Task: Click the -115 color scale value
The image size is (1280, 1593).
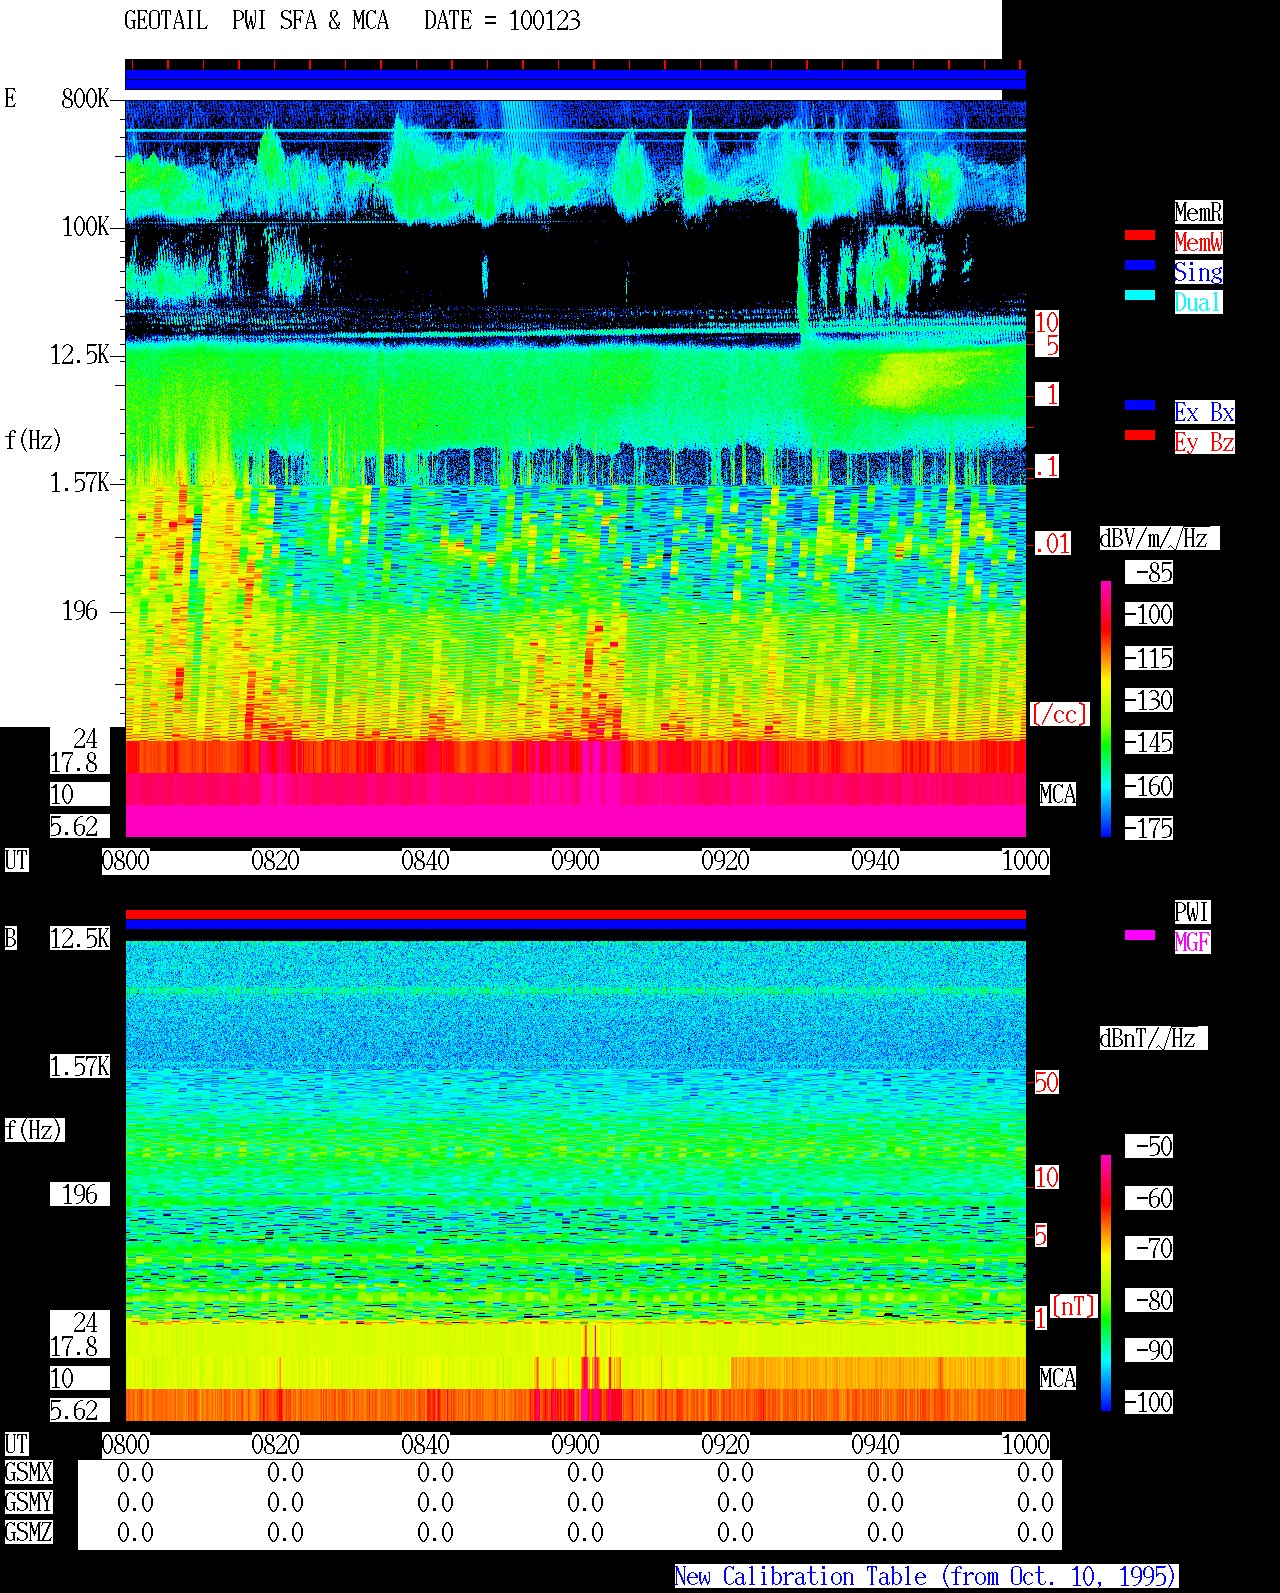Action: pyautogui.click(x=1149, y=658)
